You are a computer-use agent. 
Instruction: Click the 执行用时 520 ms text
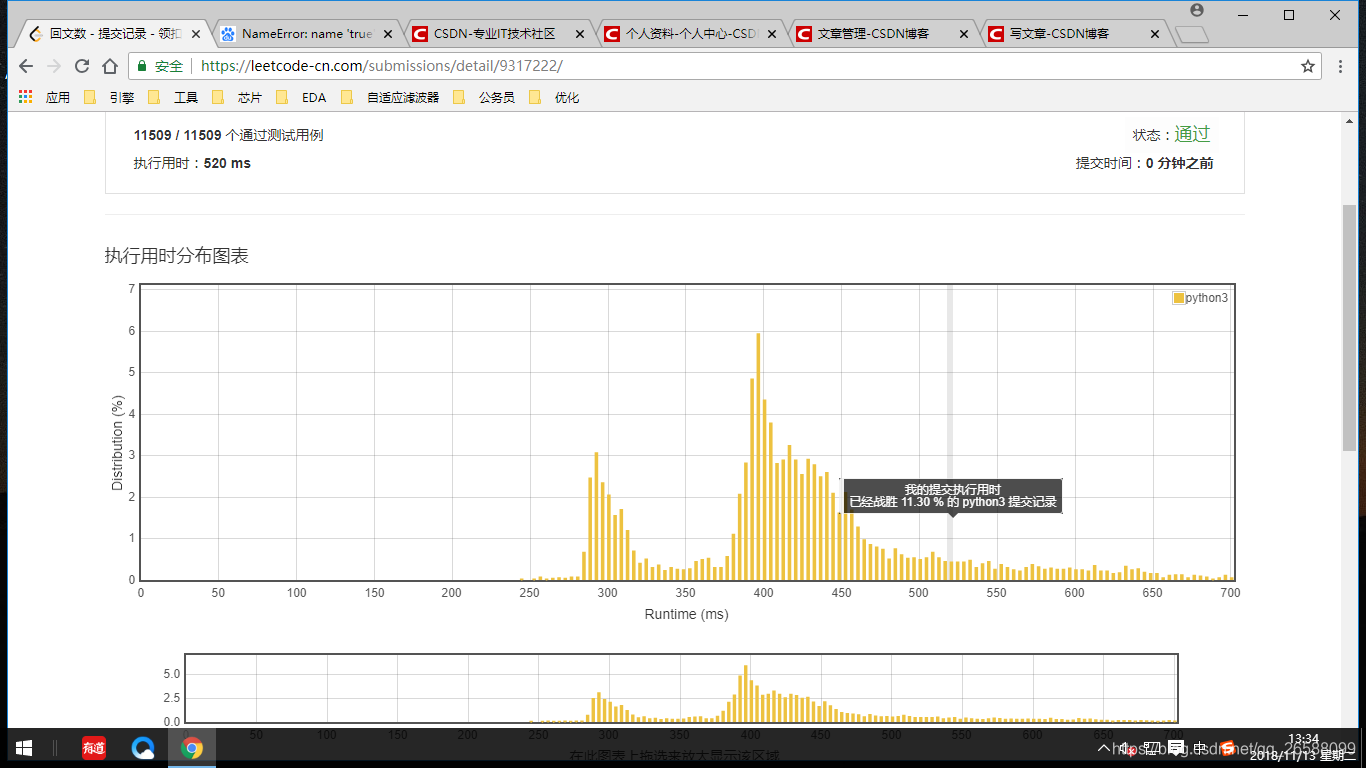[192, 163]
